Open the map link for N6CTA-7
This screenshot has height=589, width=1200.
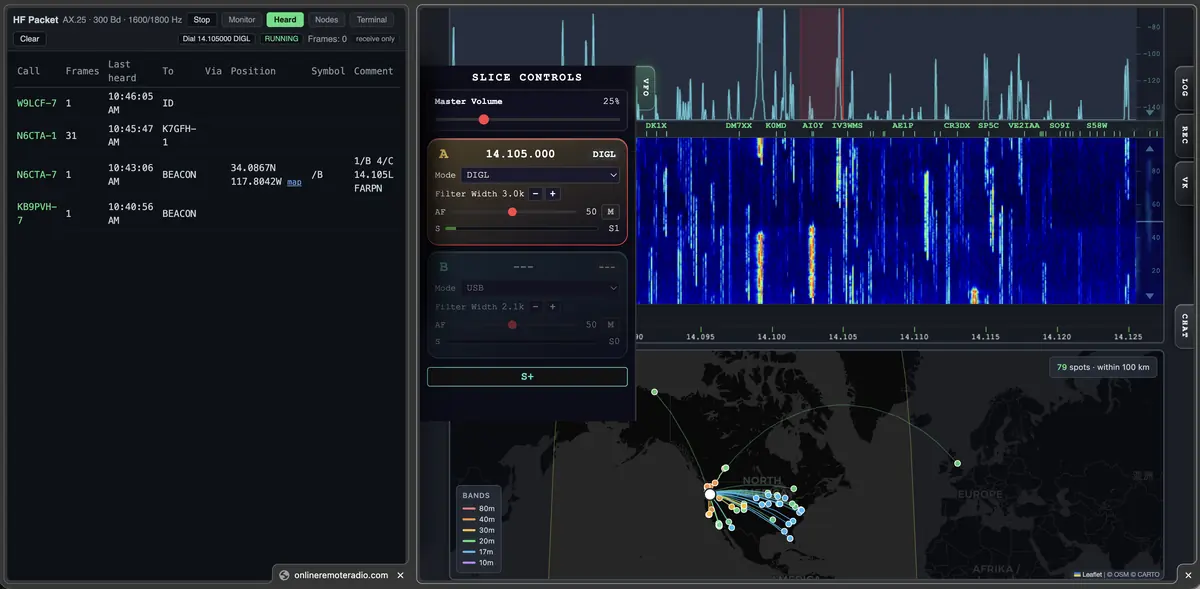294,183
